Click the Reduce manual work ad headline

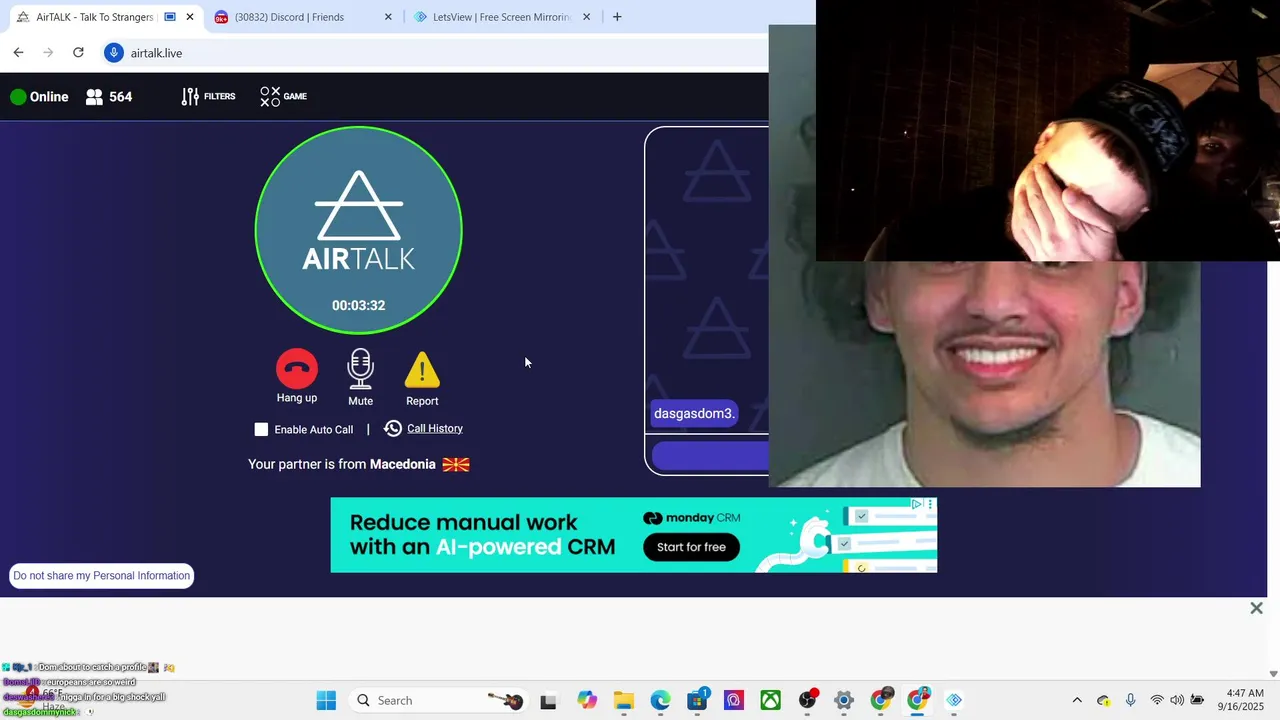pos(482,534)
